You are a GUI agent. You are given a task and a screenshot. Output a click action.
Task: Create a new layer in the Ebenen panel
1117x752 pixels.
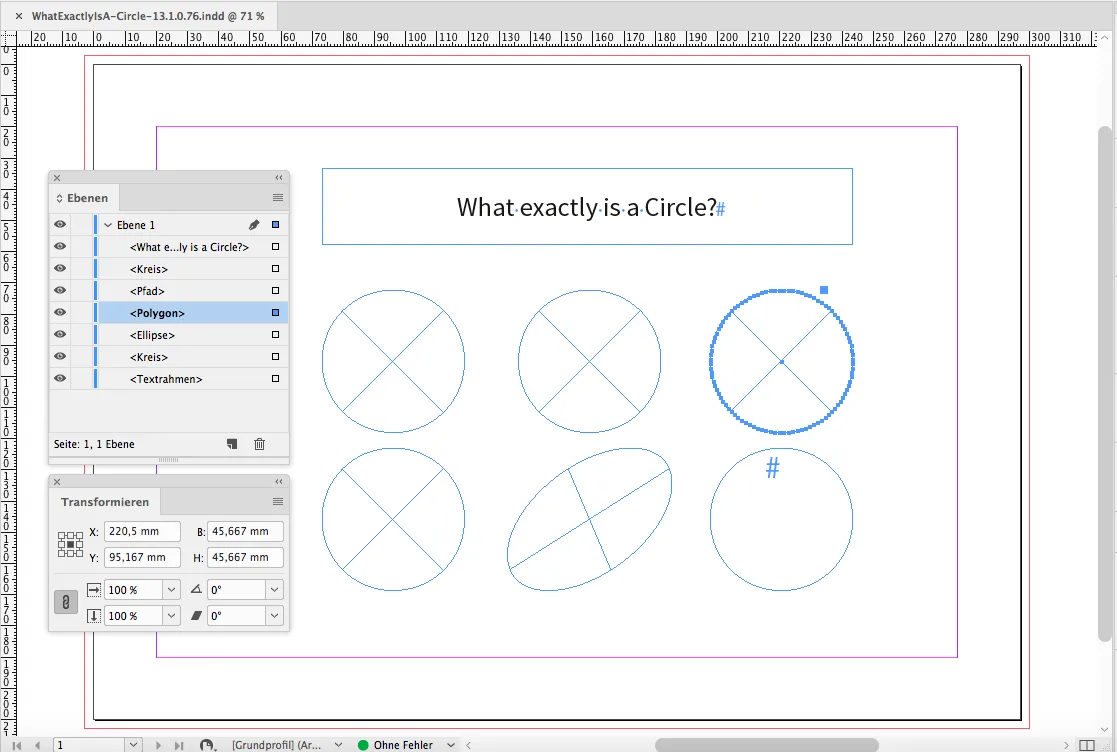pos(231,443)
